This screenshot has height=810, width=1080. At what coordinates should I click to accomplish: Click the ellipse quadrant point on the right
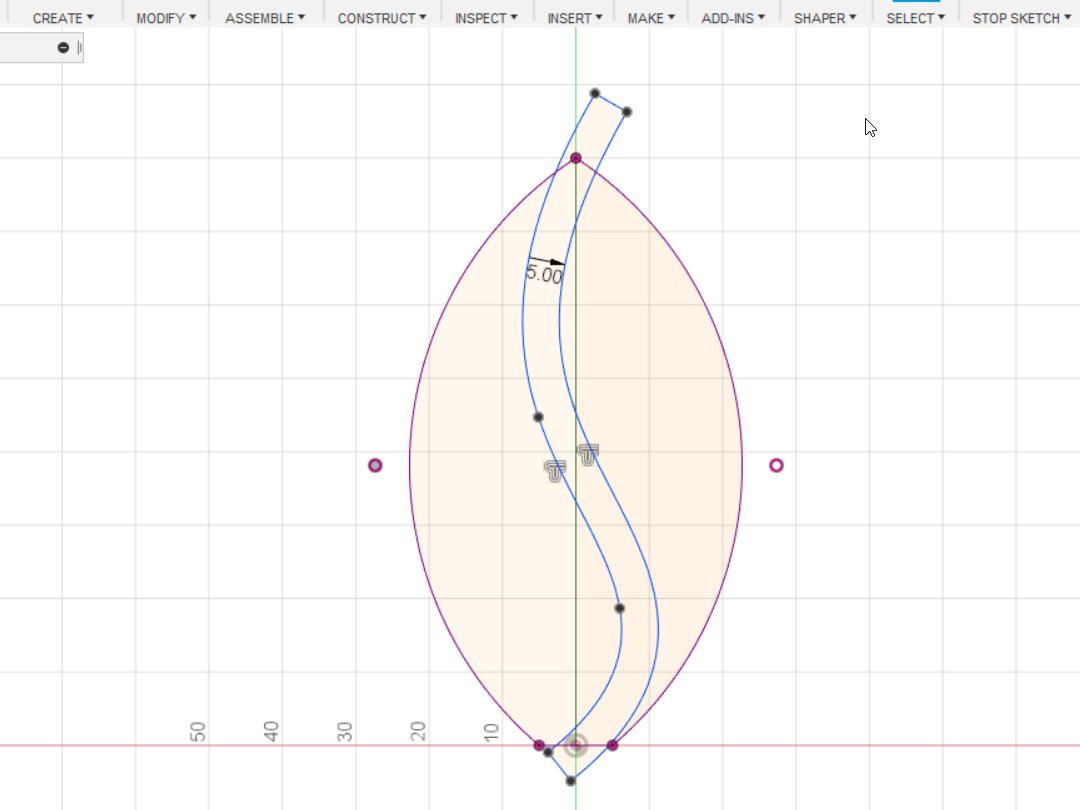tap(777, 465)
